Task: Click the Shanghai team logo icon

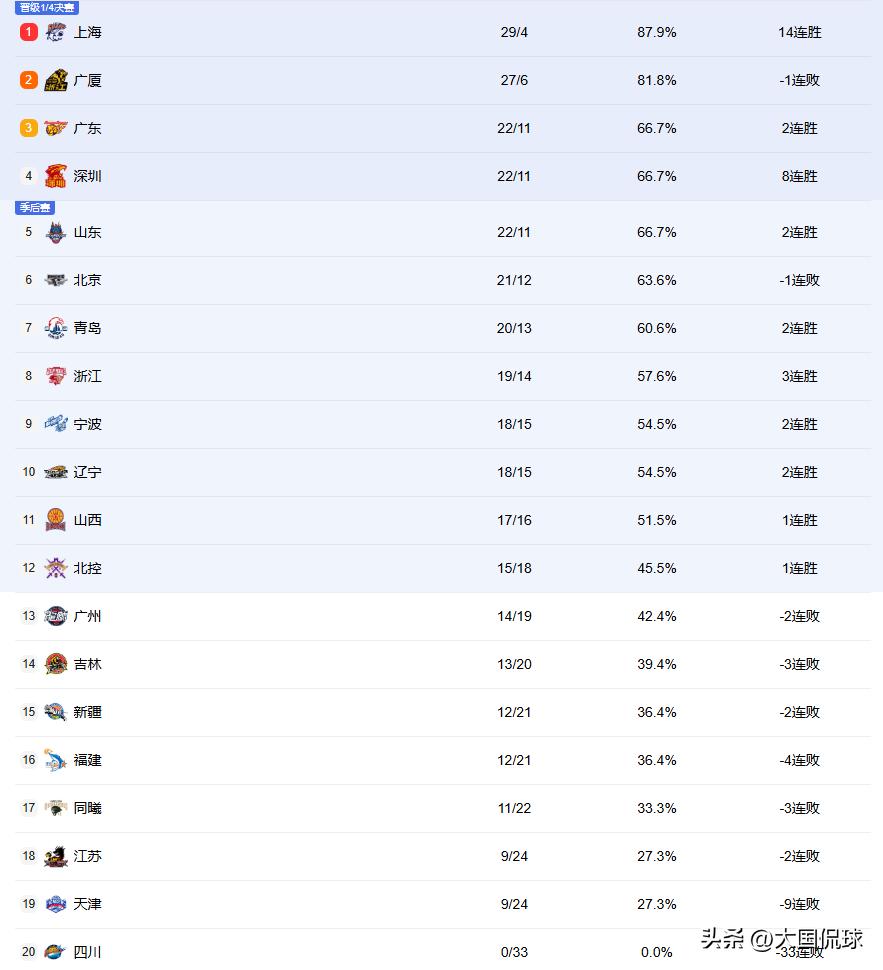Action: tap(56, 32)
